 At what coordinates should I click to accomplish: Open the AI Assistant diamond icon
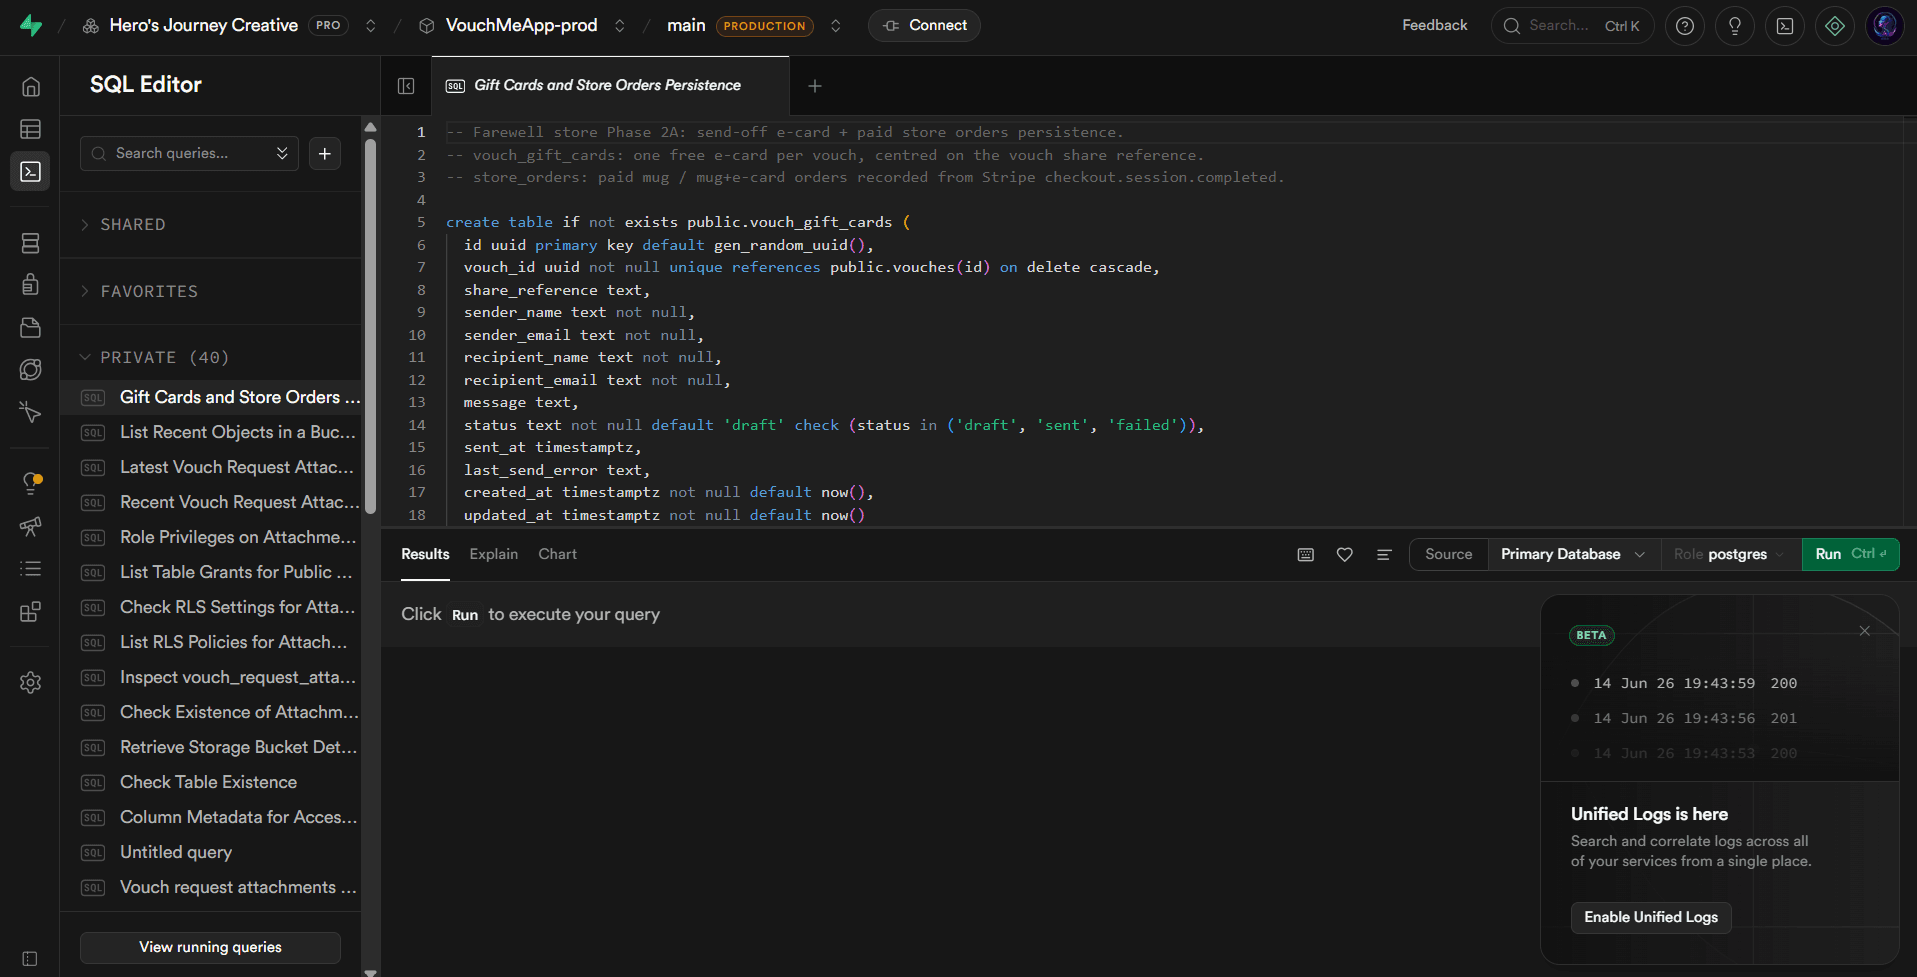tap(1835, 26)
